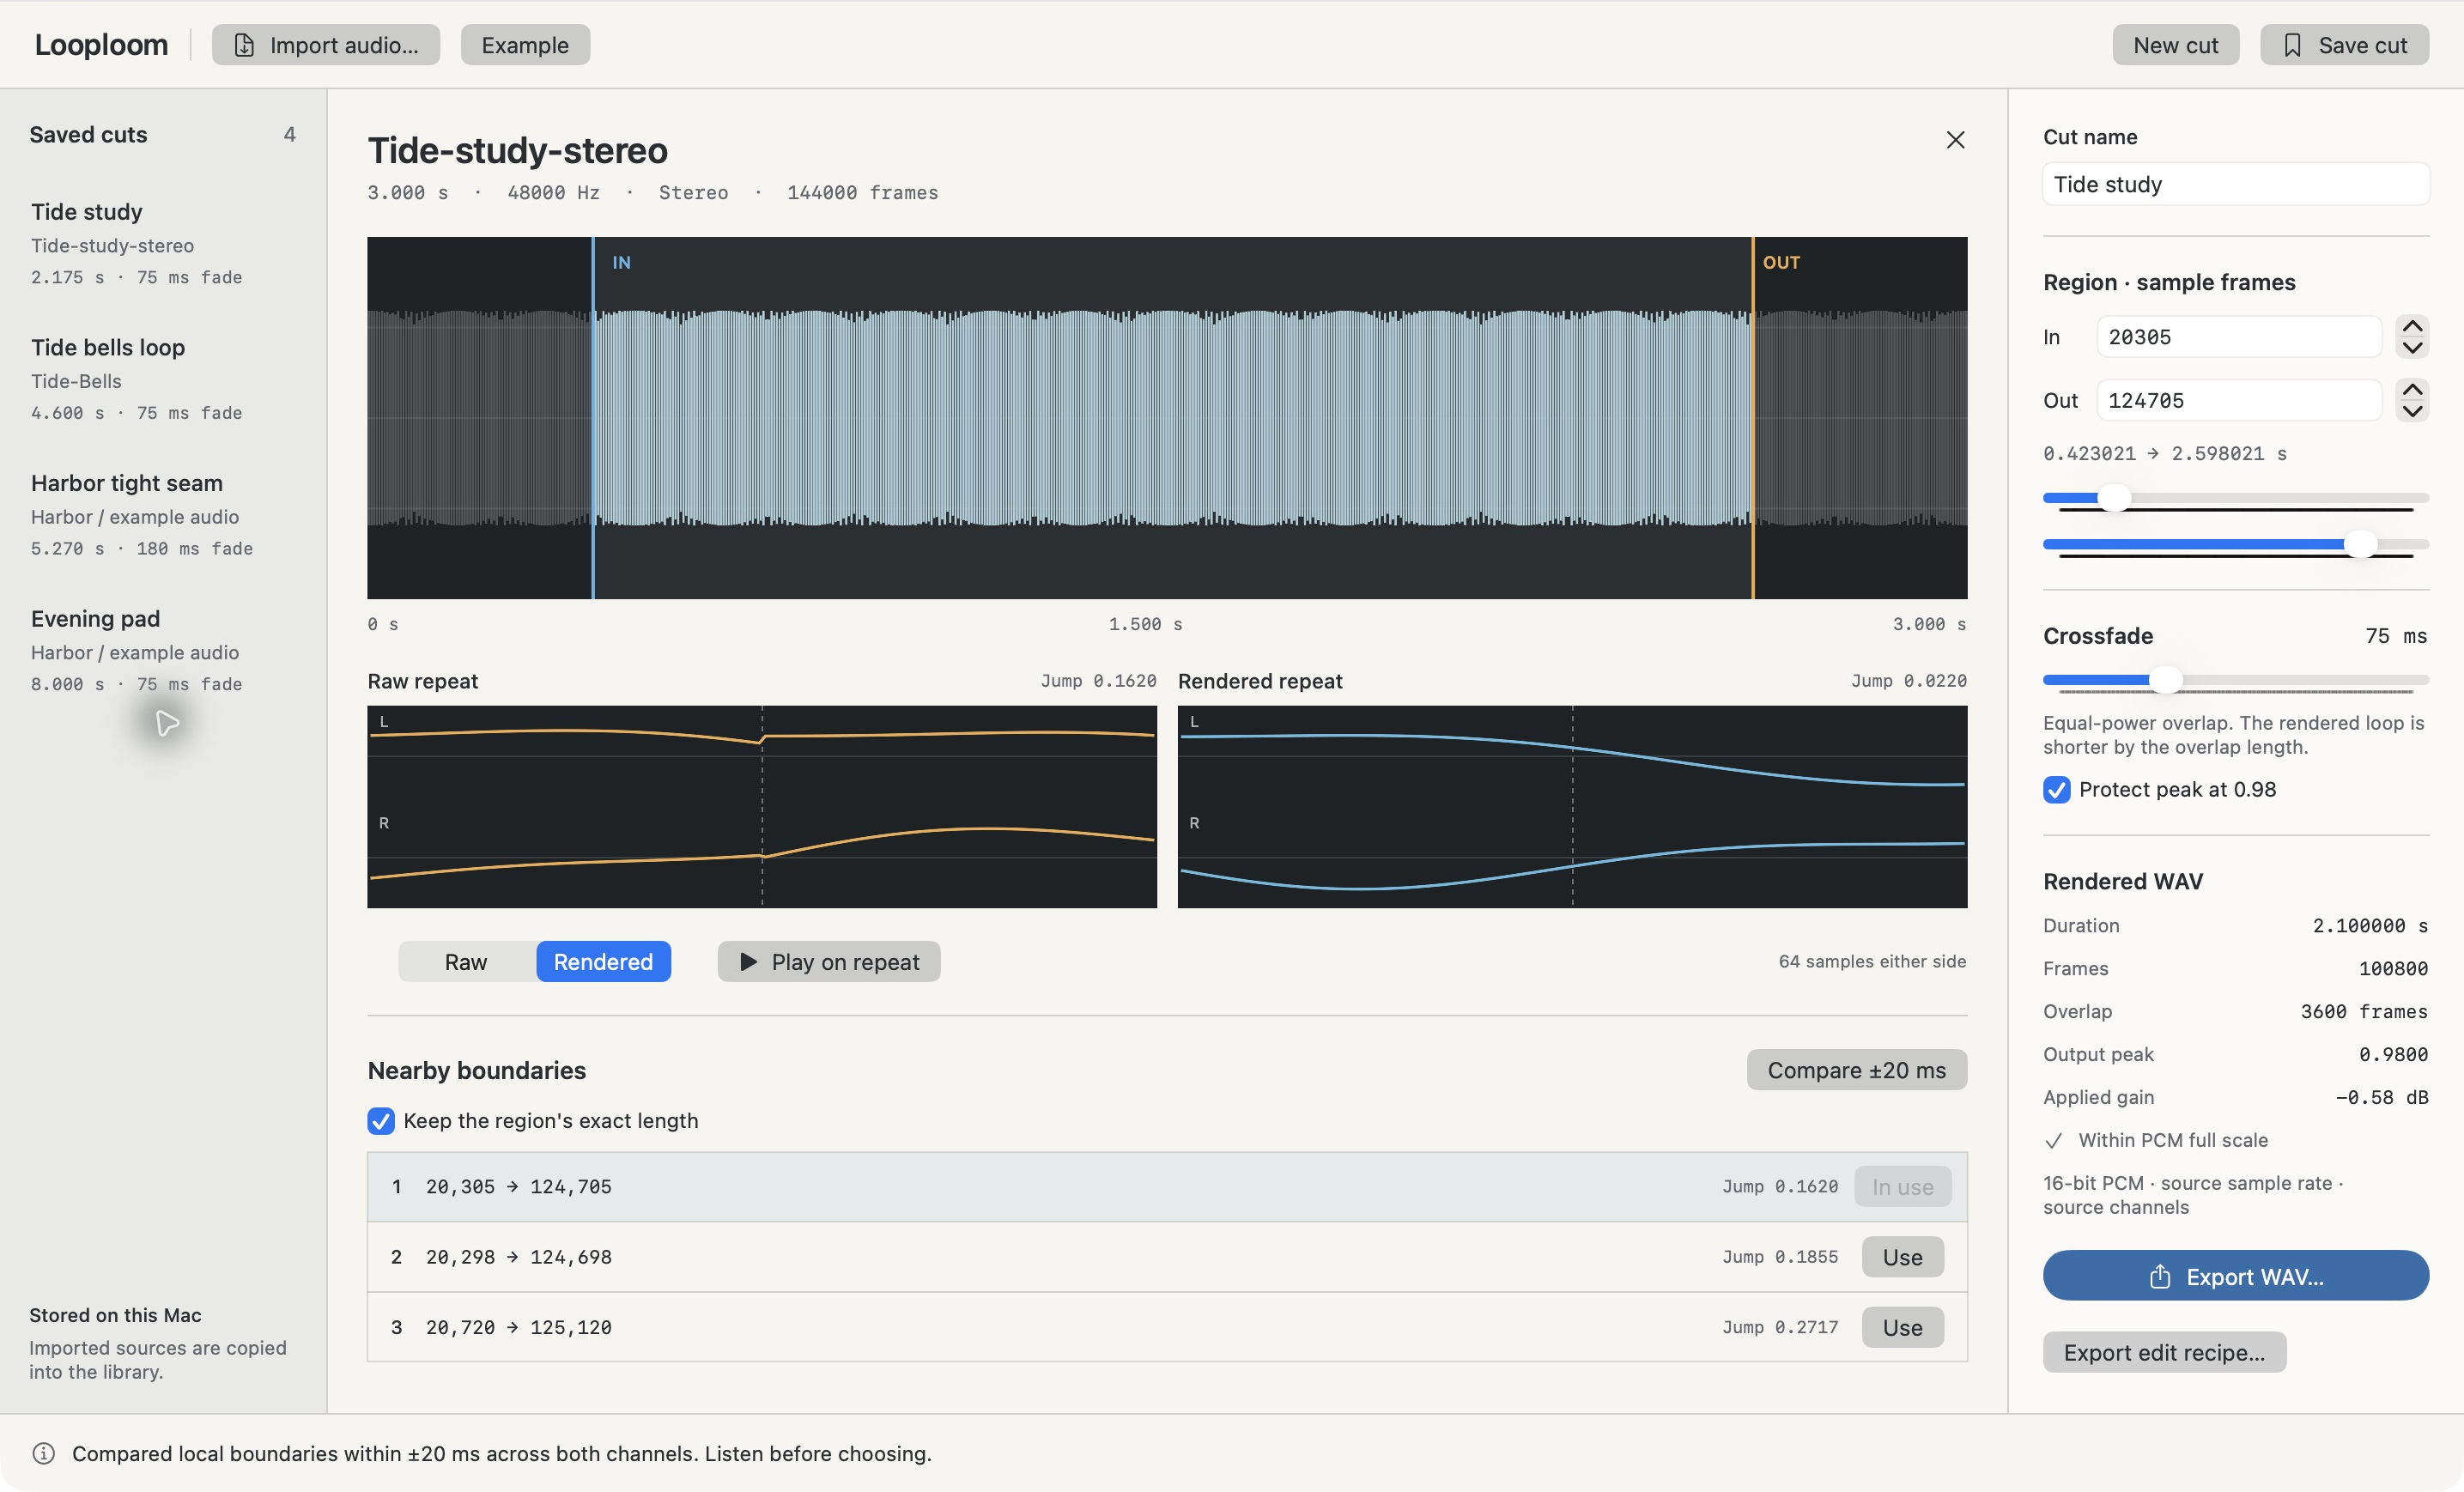Click the Cut name input field
This screenshot has width=2464, height=1492.
coord(2235,184)
